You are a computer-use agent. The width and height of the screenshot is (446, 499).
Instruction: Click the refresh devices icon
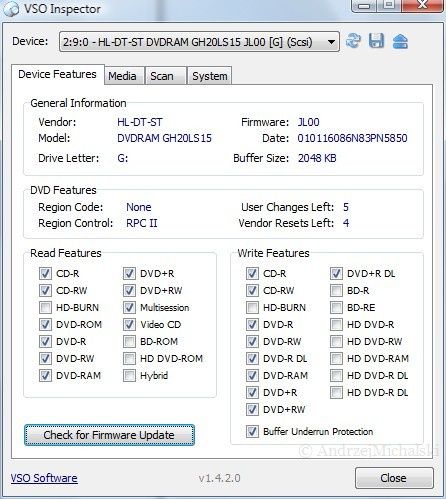pos(353,41)
